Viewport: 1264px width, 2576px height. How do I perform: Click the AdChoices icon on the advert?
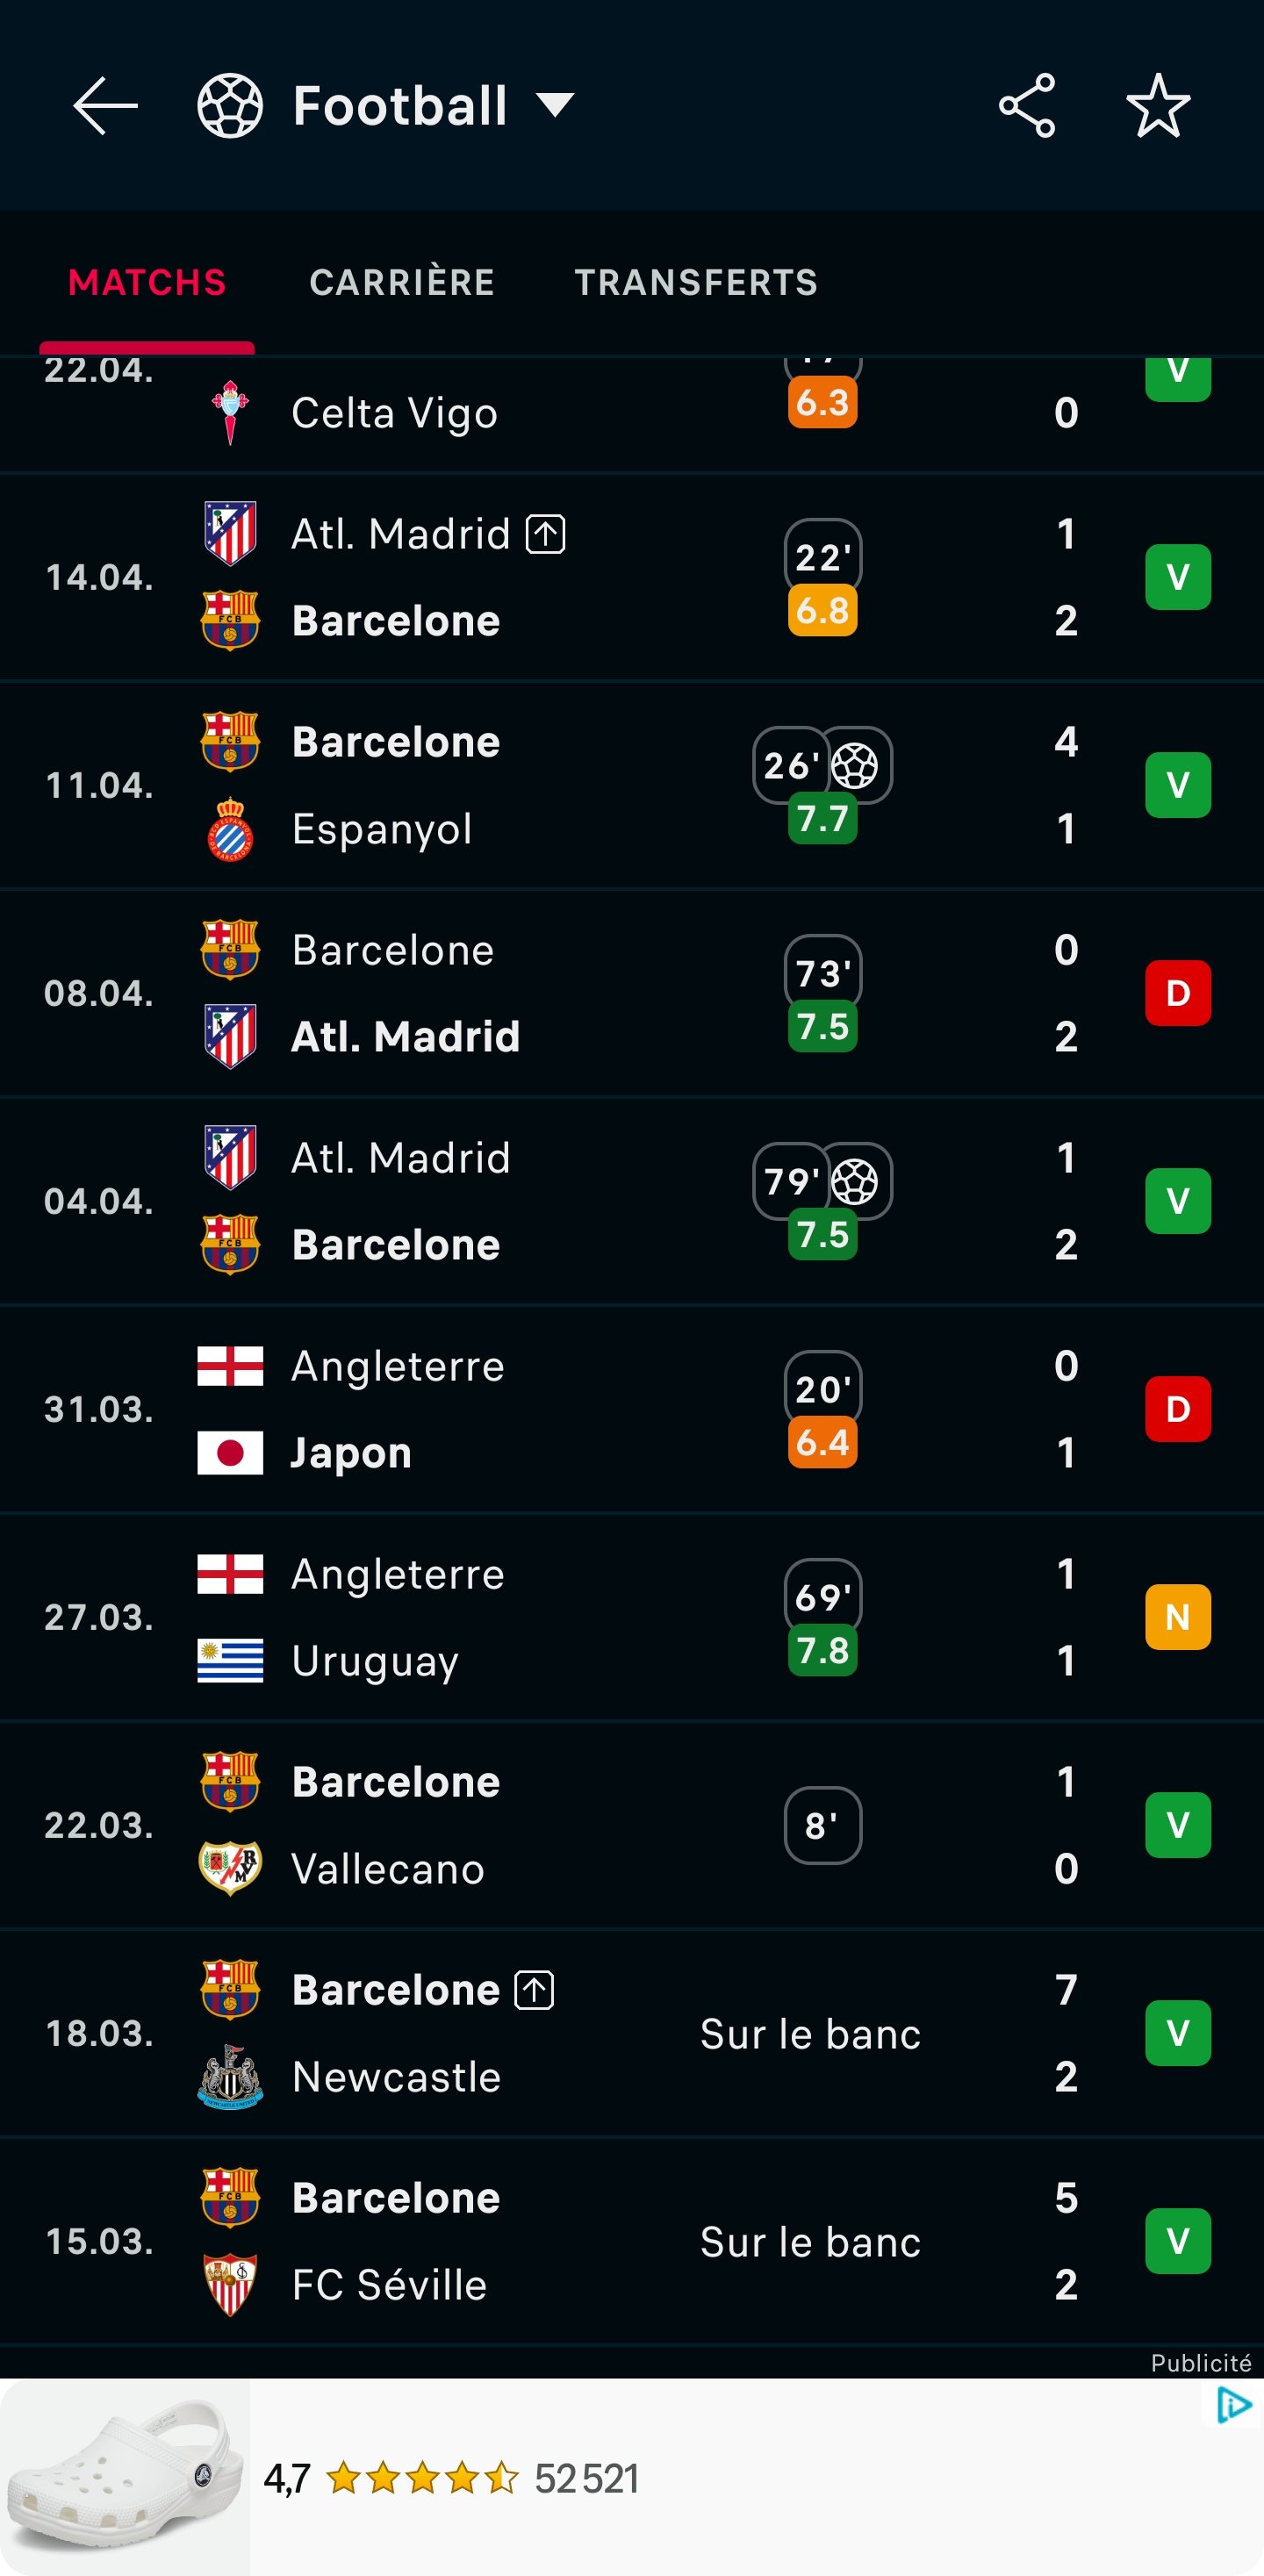(x=1234, y=2405)
